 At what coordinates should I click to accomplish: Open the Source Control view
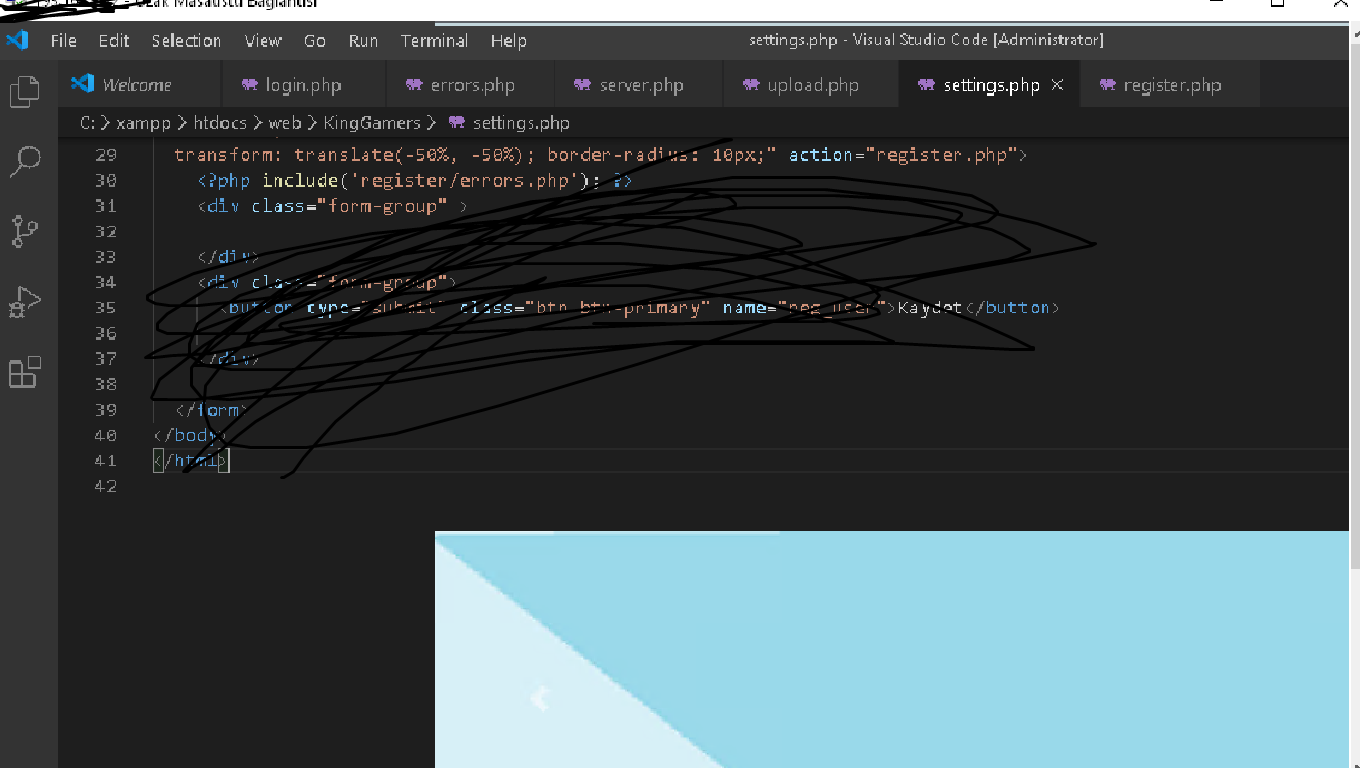coord(24,231)
